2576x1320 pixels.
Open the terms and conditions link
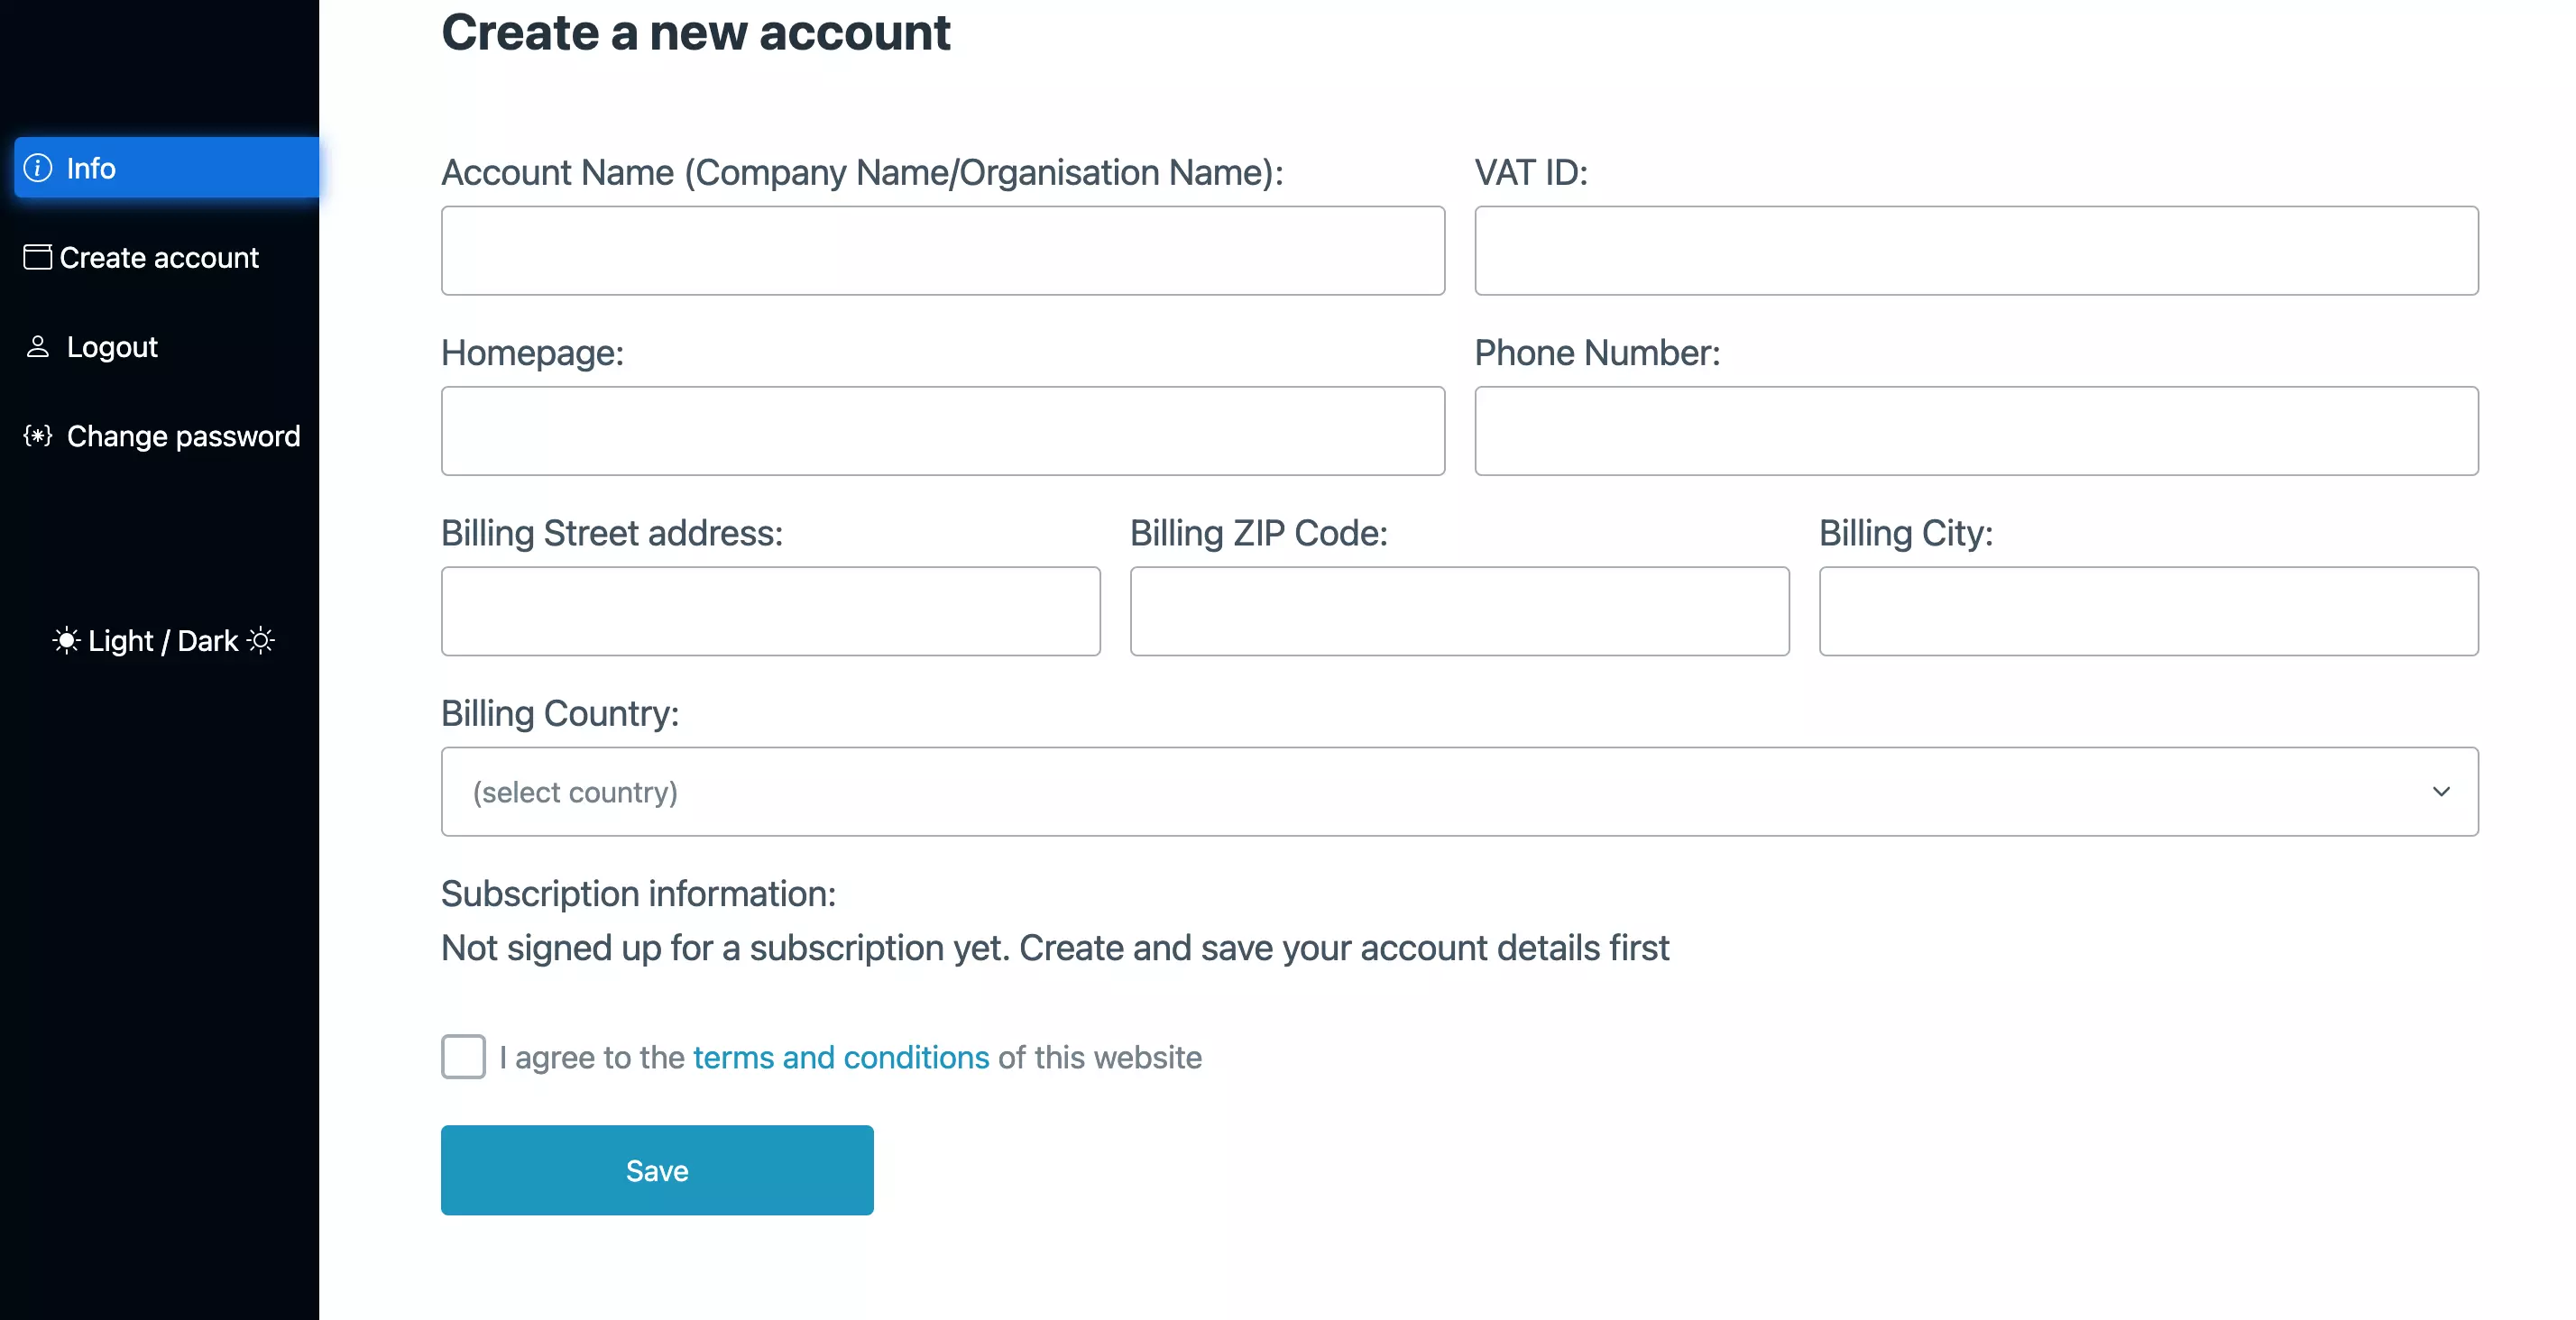[841, 1057]
